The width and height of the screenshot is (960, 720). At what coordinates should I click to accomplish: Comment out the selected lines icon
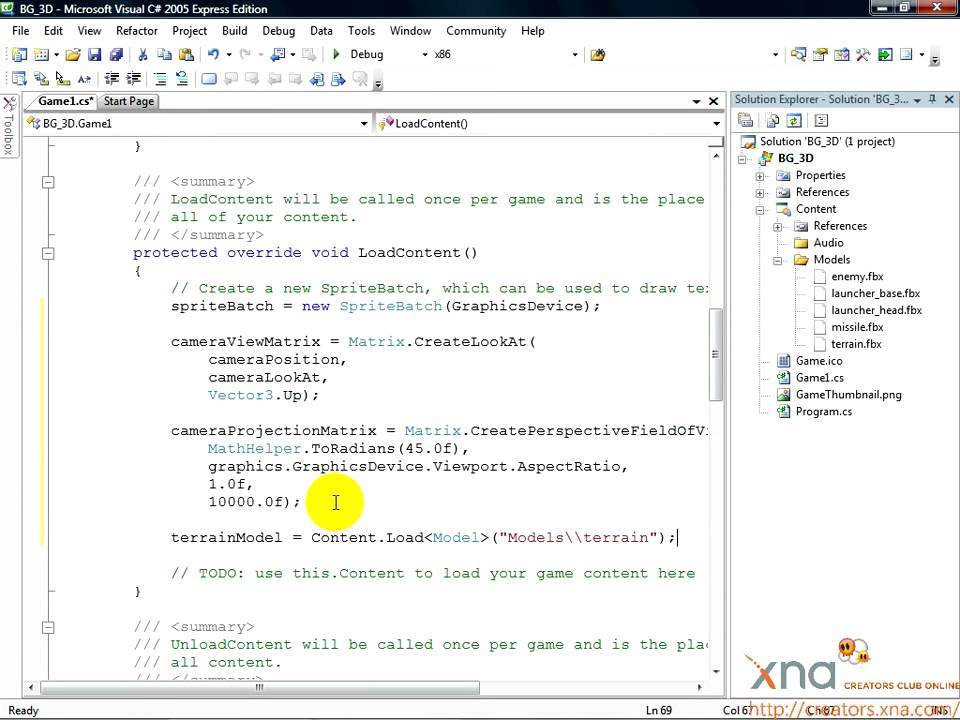click(x=160, y=78)
